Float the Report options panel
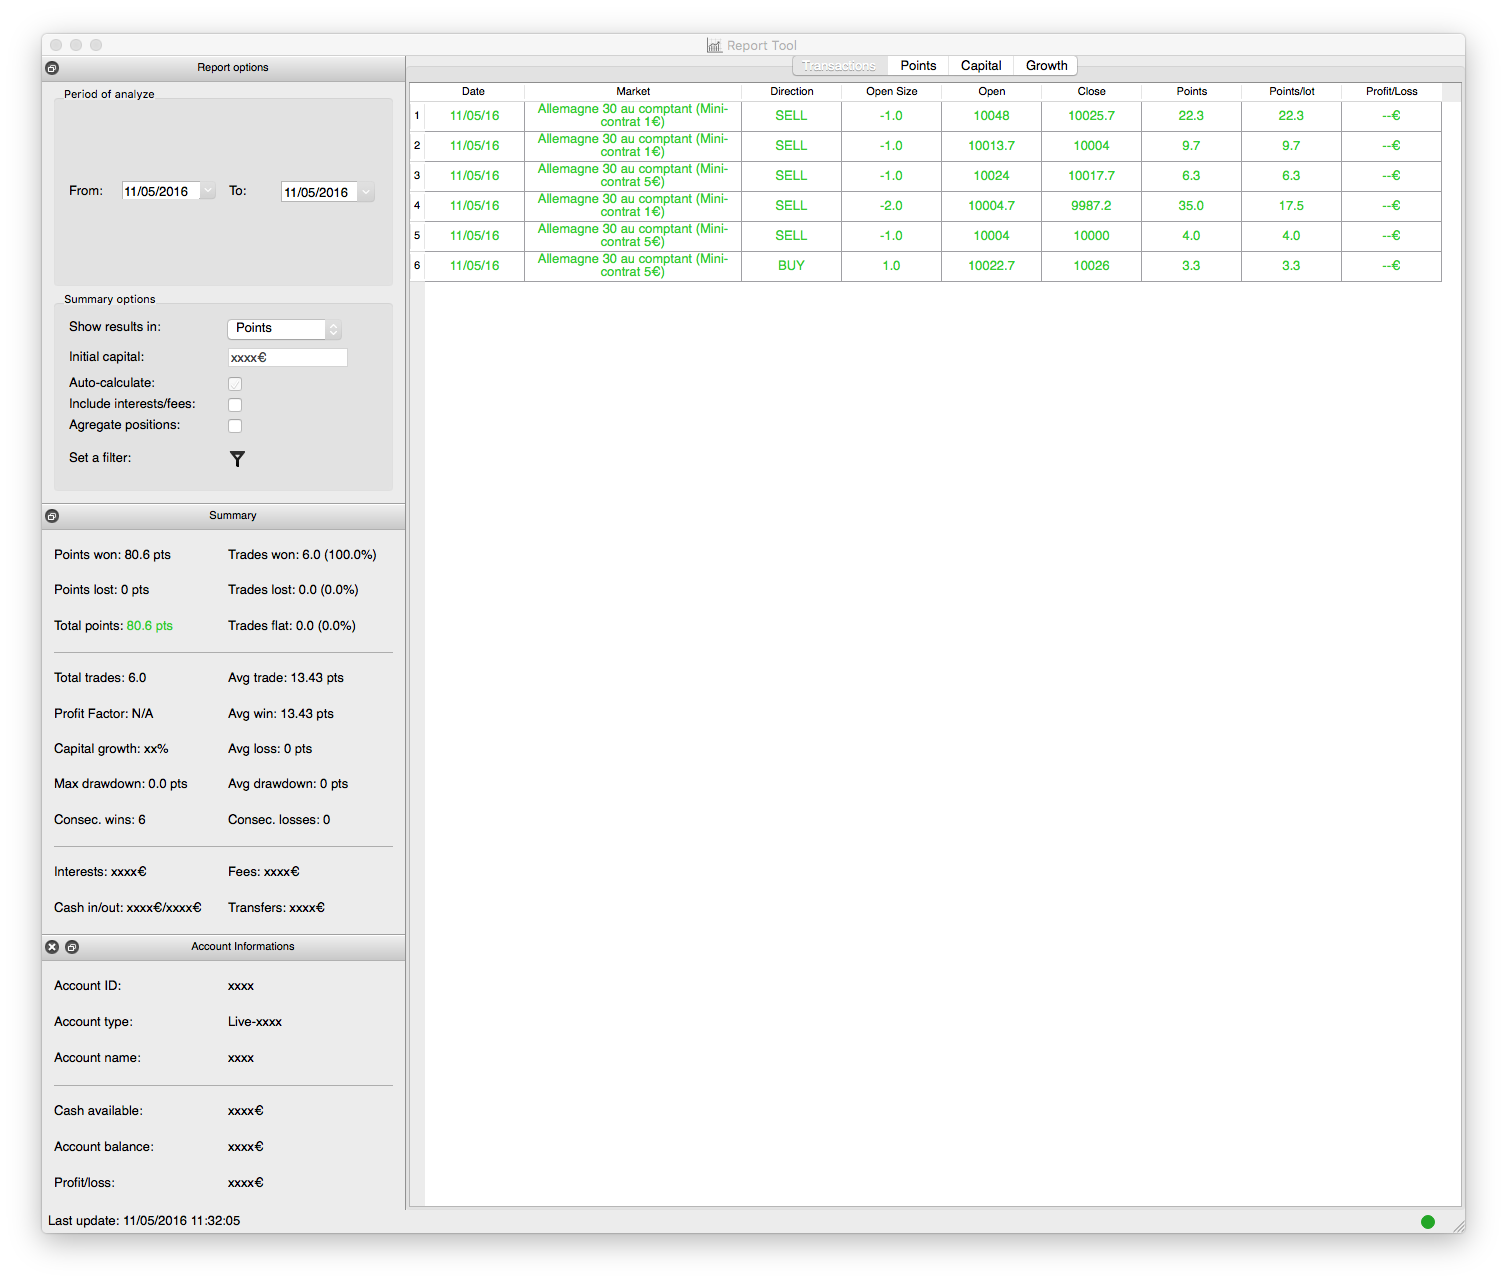This screenshot has width=1507, height=1283. pyautogui.click(x=52, y=68)
